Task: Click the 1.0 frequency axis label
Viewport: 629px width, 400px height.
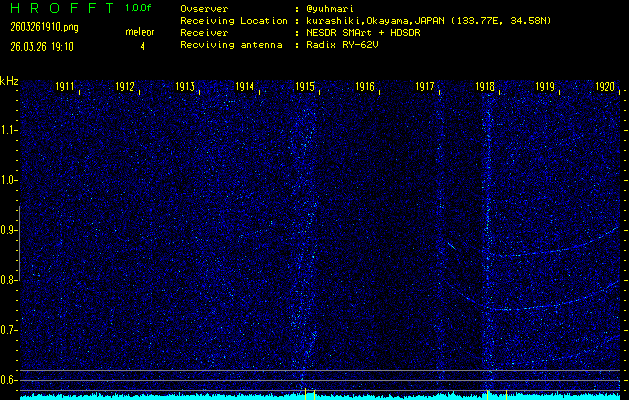Action: click(x=8, y=180)
